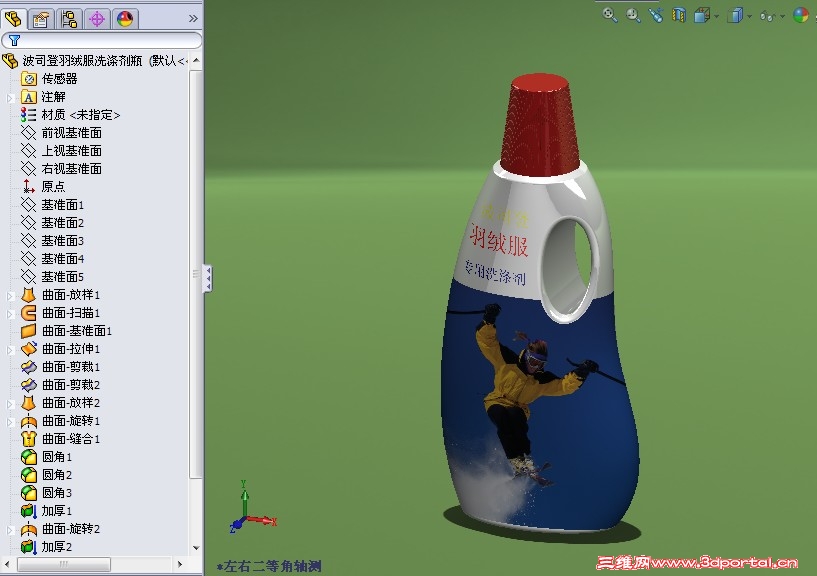Click the 曲面-旋转2 revolve icon
Viewport: 817px width, 576px height.
pos(29,529)
